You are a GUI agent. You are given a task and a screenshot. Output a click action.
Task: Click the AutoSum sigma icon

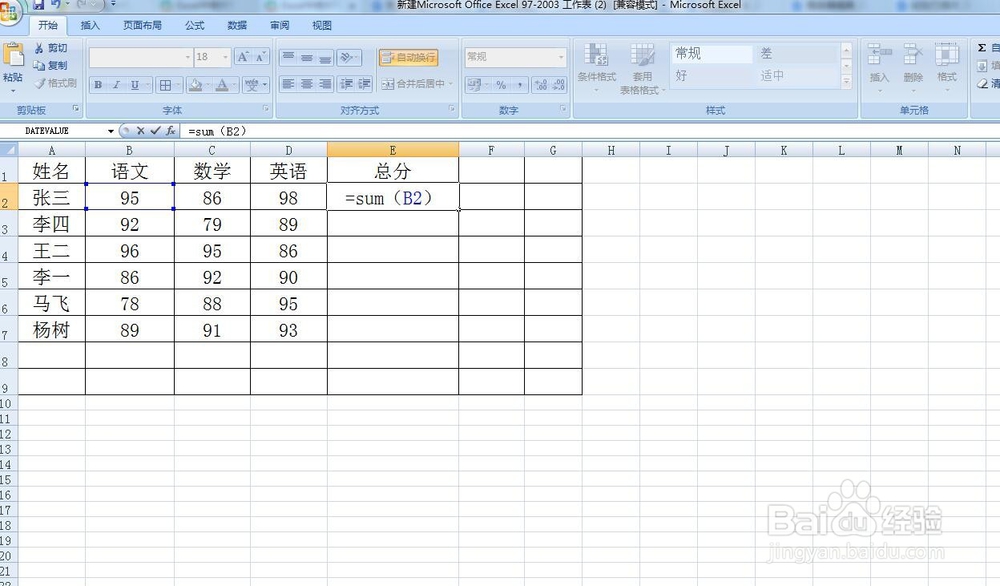(982, 48)
